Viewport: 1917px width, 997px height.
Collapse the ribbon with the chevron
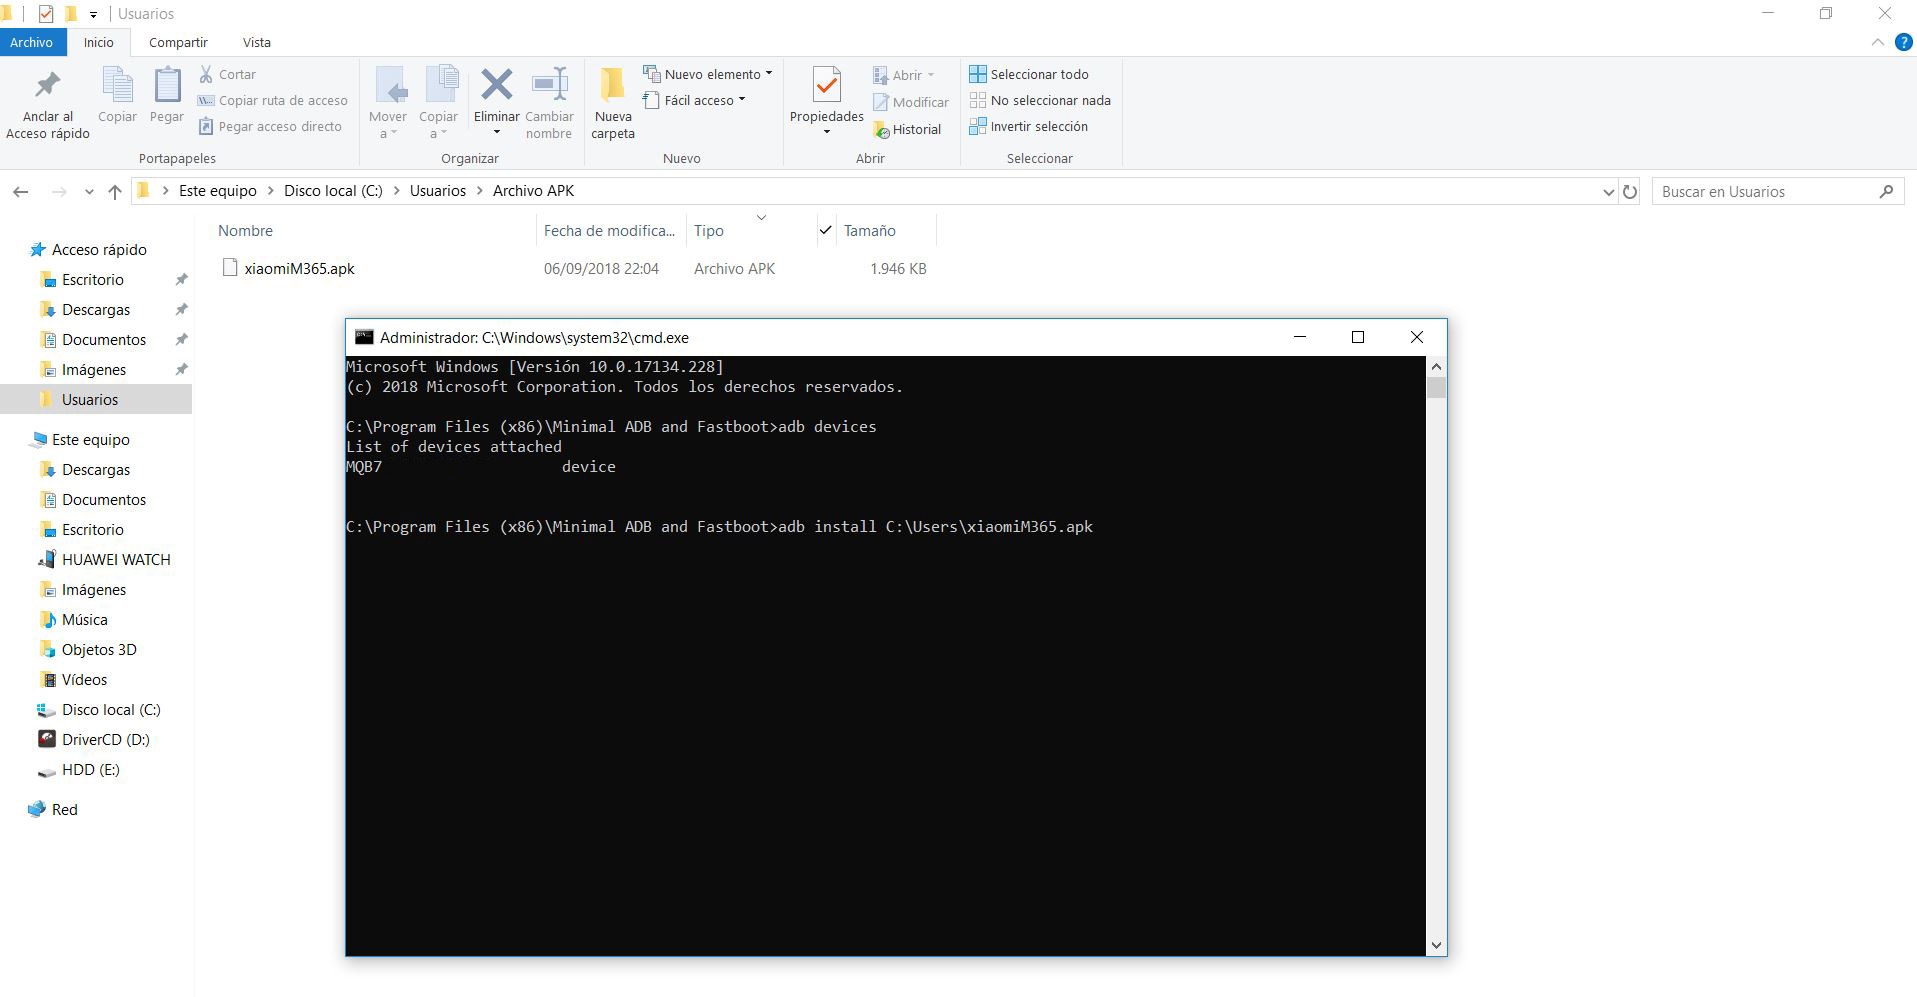[x=1877, y=42]
